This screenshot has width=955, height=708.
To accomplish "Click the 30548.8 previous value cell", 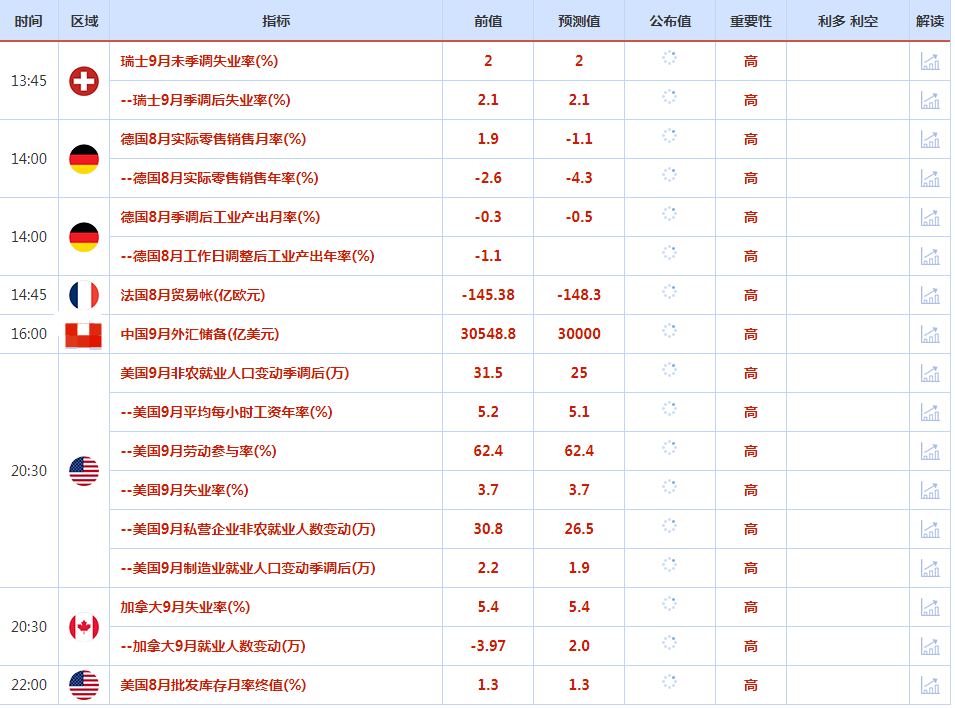I will tap(488, 334).
